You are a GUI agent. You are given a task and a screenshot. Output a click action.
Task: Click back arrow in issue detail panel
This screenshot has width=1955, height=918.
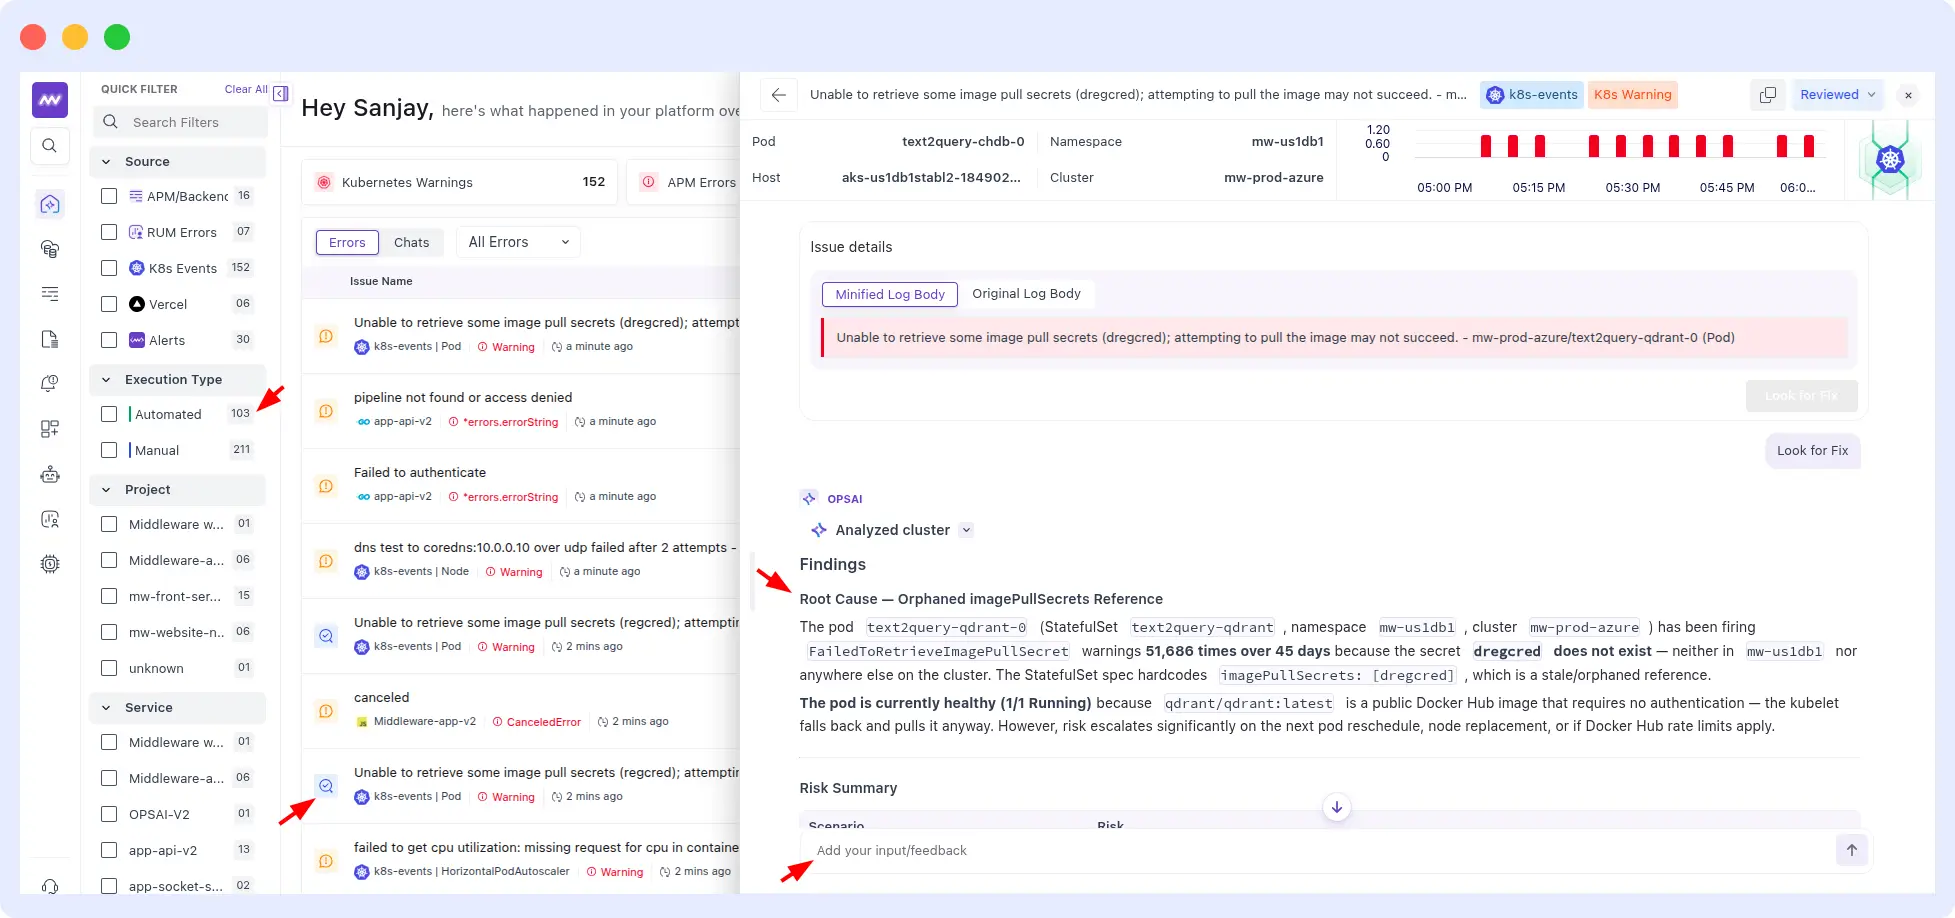[x=779, y=95]
